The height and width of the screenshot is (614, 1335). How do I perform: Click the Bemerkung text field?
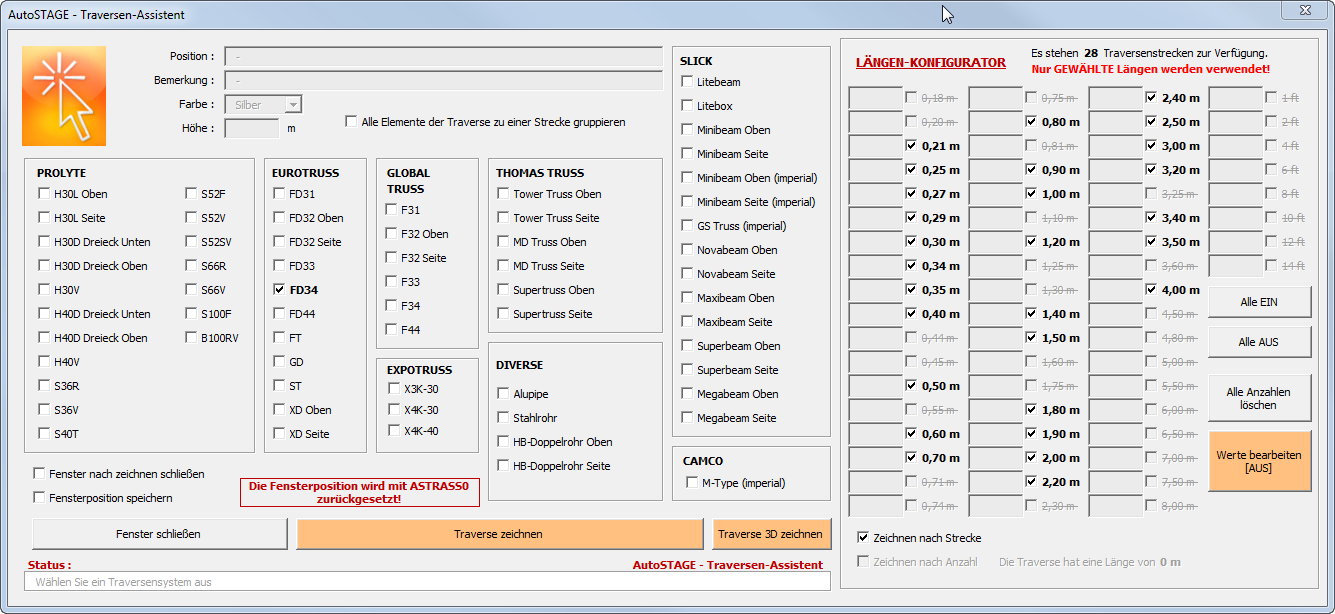(x=443, y=80)
